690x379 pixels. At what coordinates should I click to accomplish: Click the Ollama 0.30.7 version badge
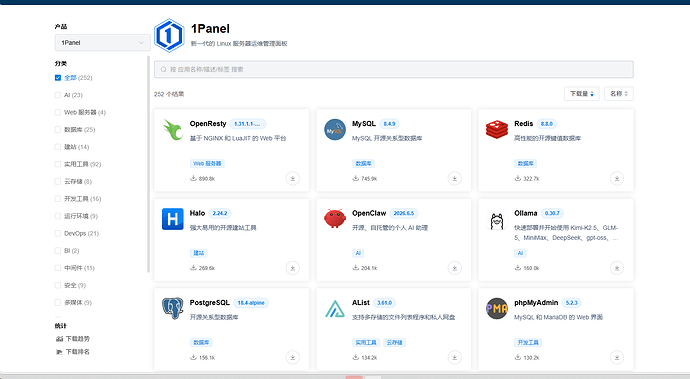tap(552, 213)
